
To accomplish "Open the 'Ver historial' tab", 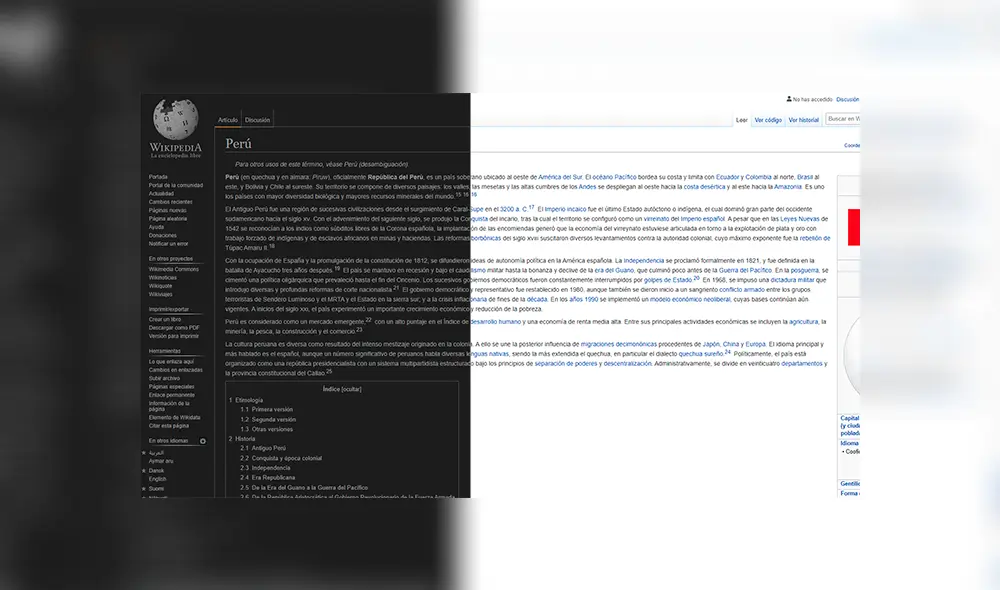I will click(x=804, y=119).
